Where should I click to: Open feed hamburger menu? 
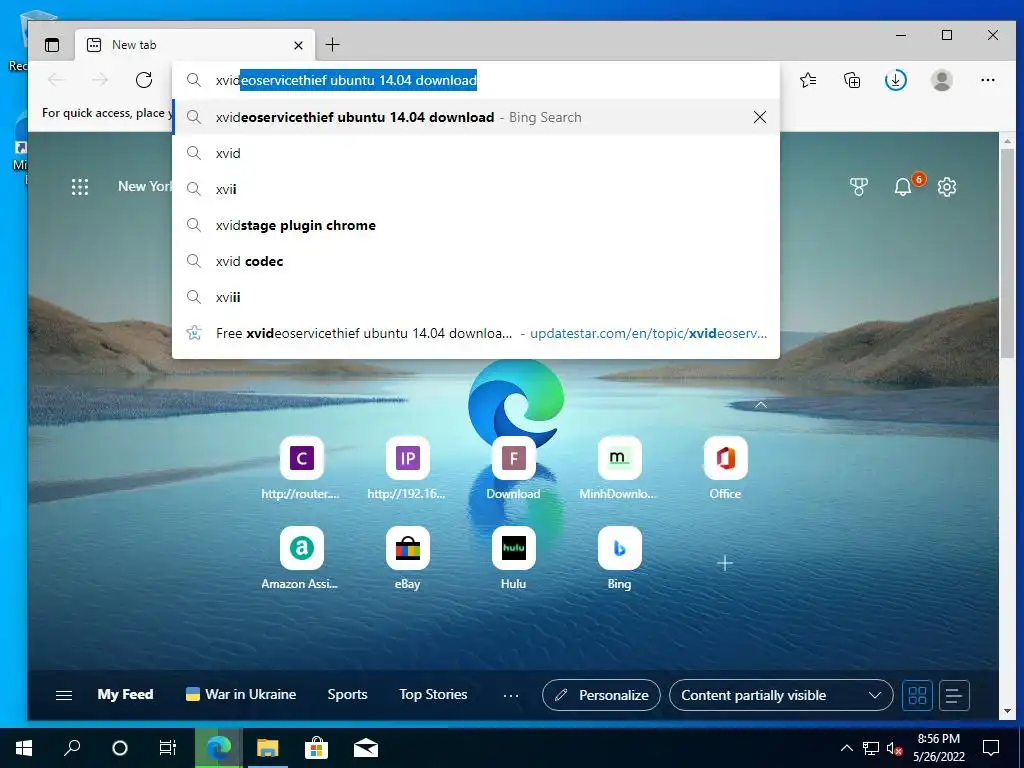pyautogui.click(x=64, y=695)
